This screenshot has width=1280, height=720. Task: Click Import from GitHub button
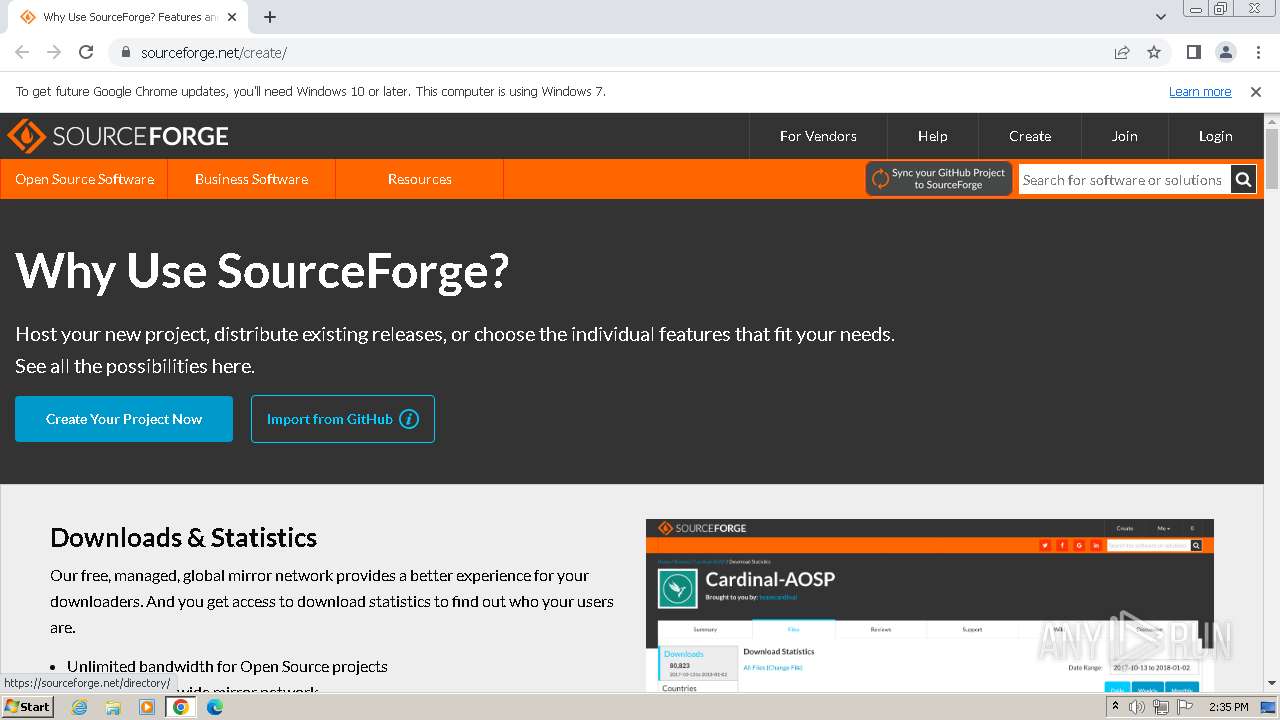(x=343, y=419)
